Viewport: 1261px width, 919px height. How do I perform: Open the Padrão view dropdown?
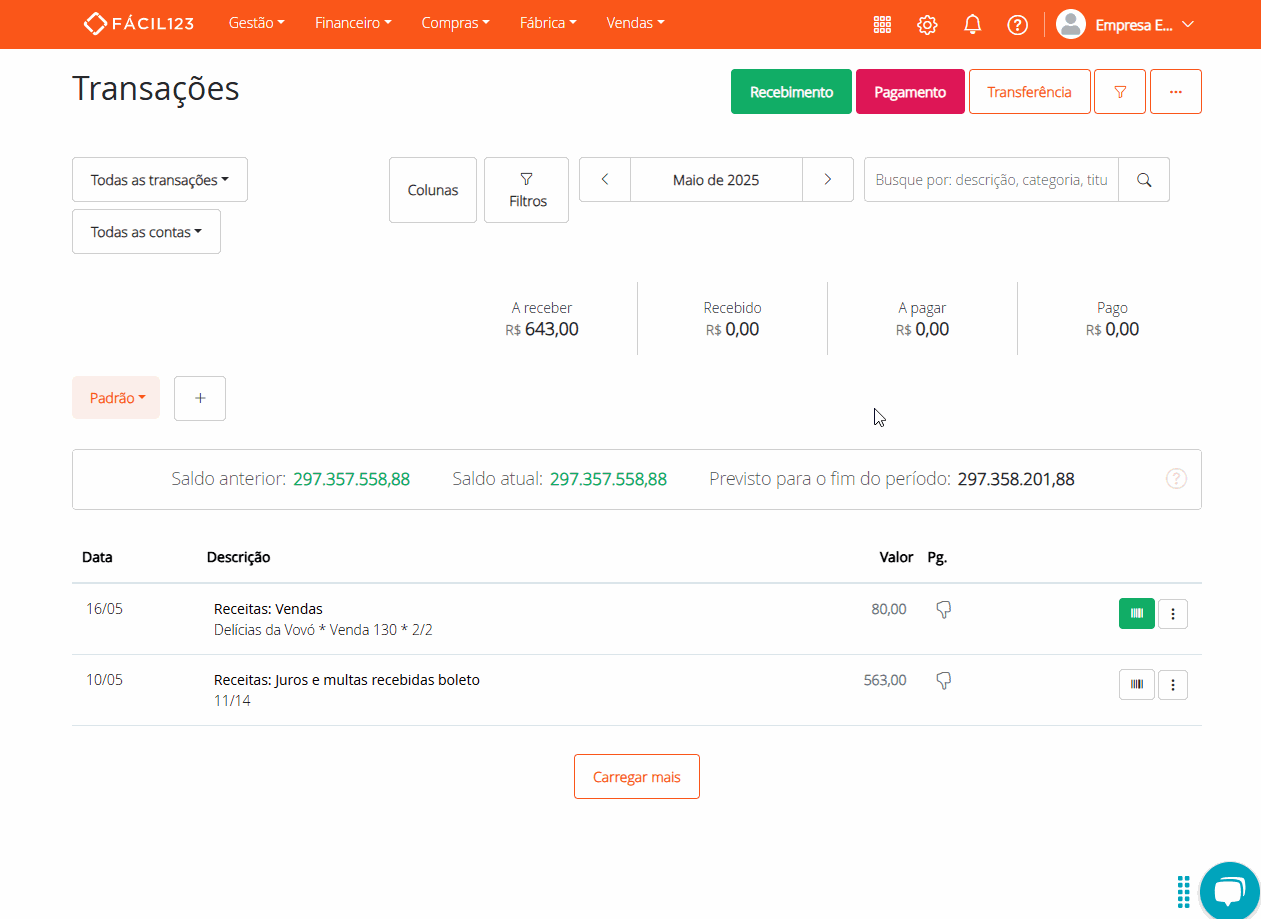pos(116,398)
